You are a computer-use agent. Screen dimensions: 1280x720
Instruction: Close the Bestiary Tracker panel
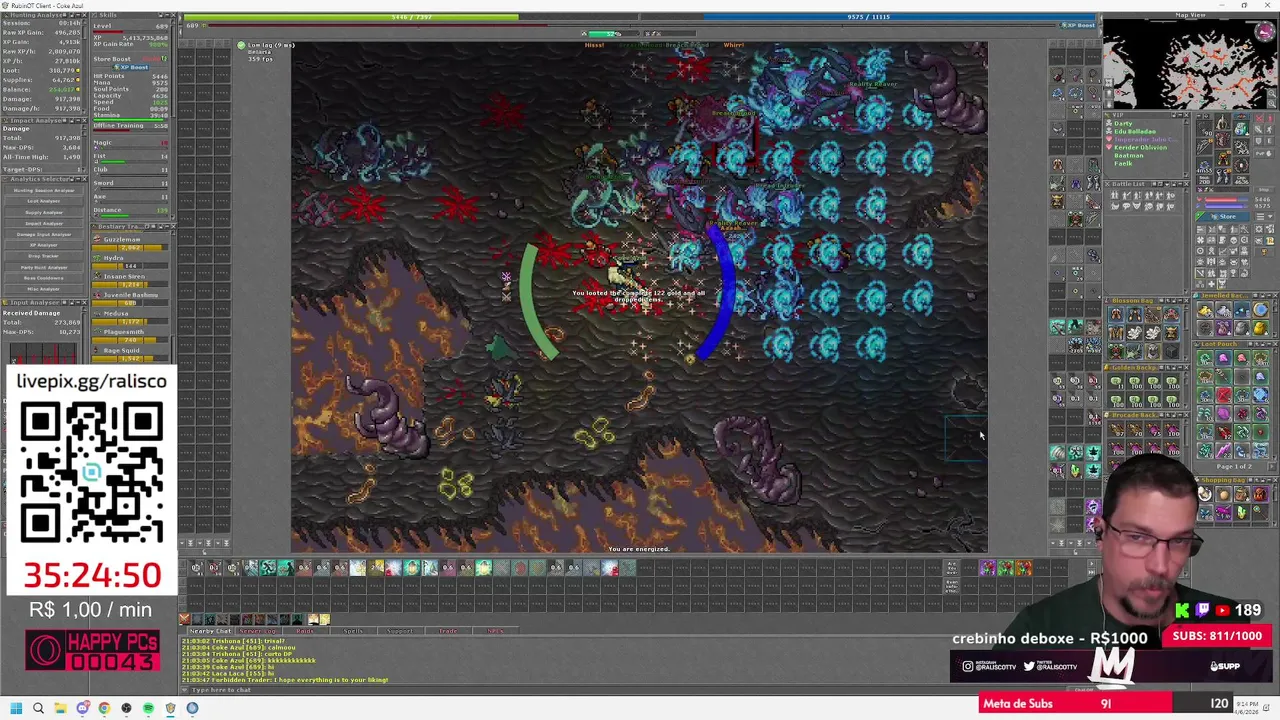[x=171, y=227]
